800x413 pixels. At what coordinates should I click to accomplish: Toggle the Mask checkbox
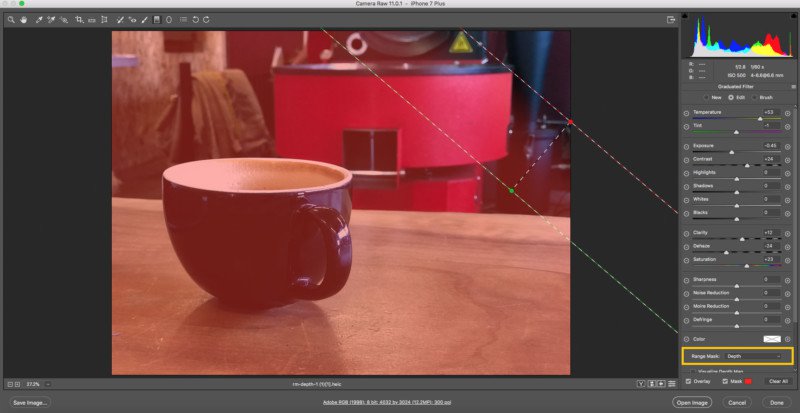coord(725,381)
